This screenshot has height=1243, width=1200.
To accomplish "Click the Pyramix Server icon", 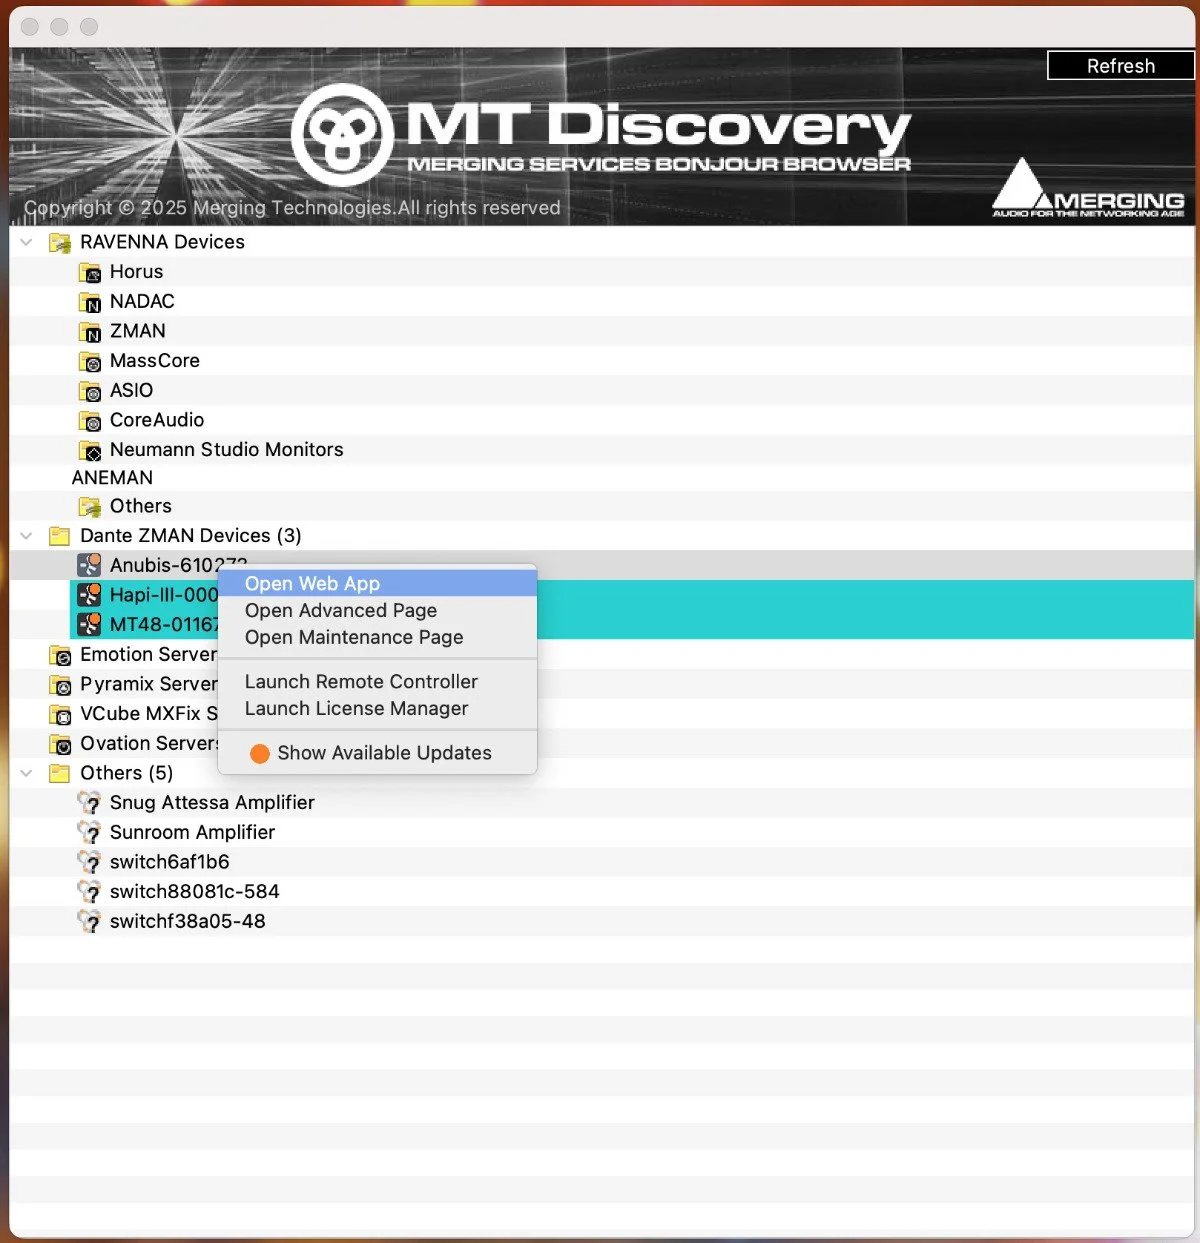I will click(x=60, y=685).
